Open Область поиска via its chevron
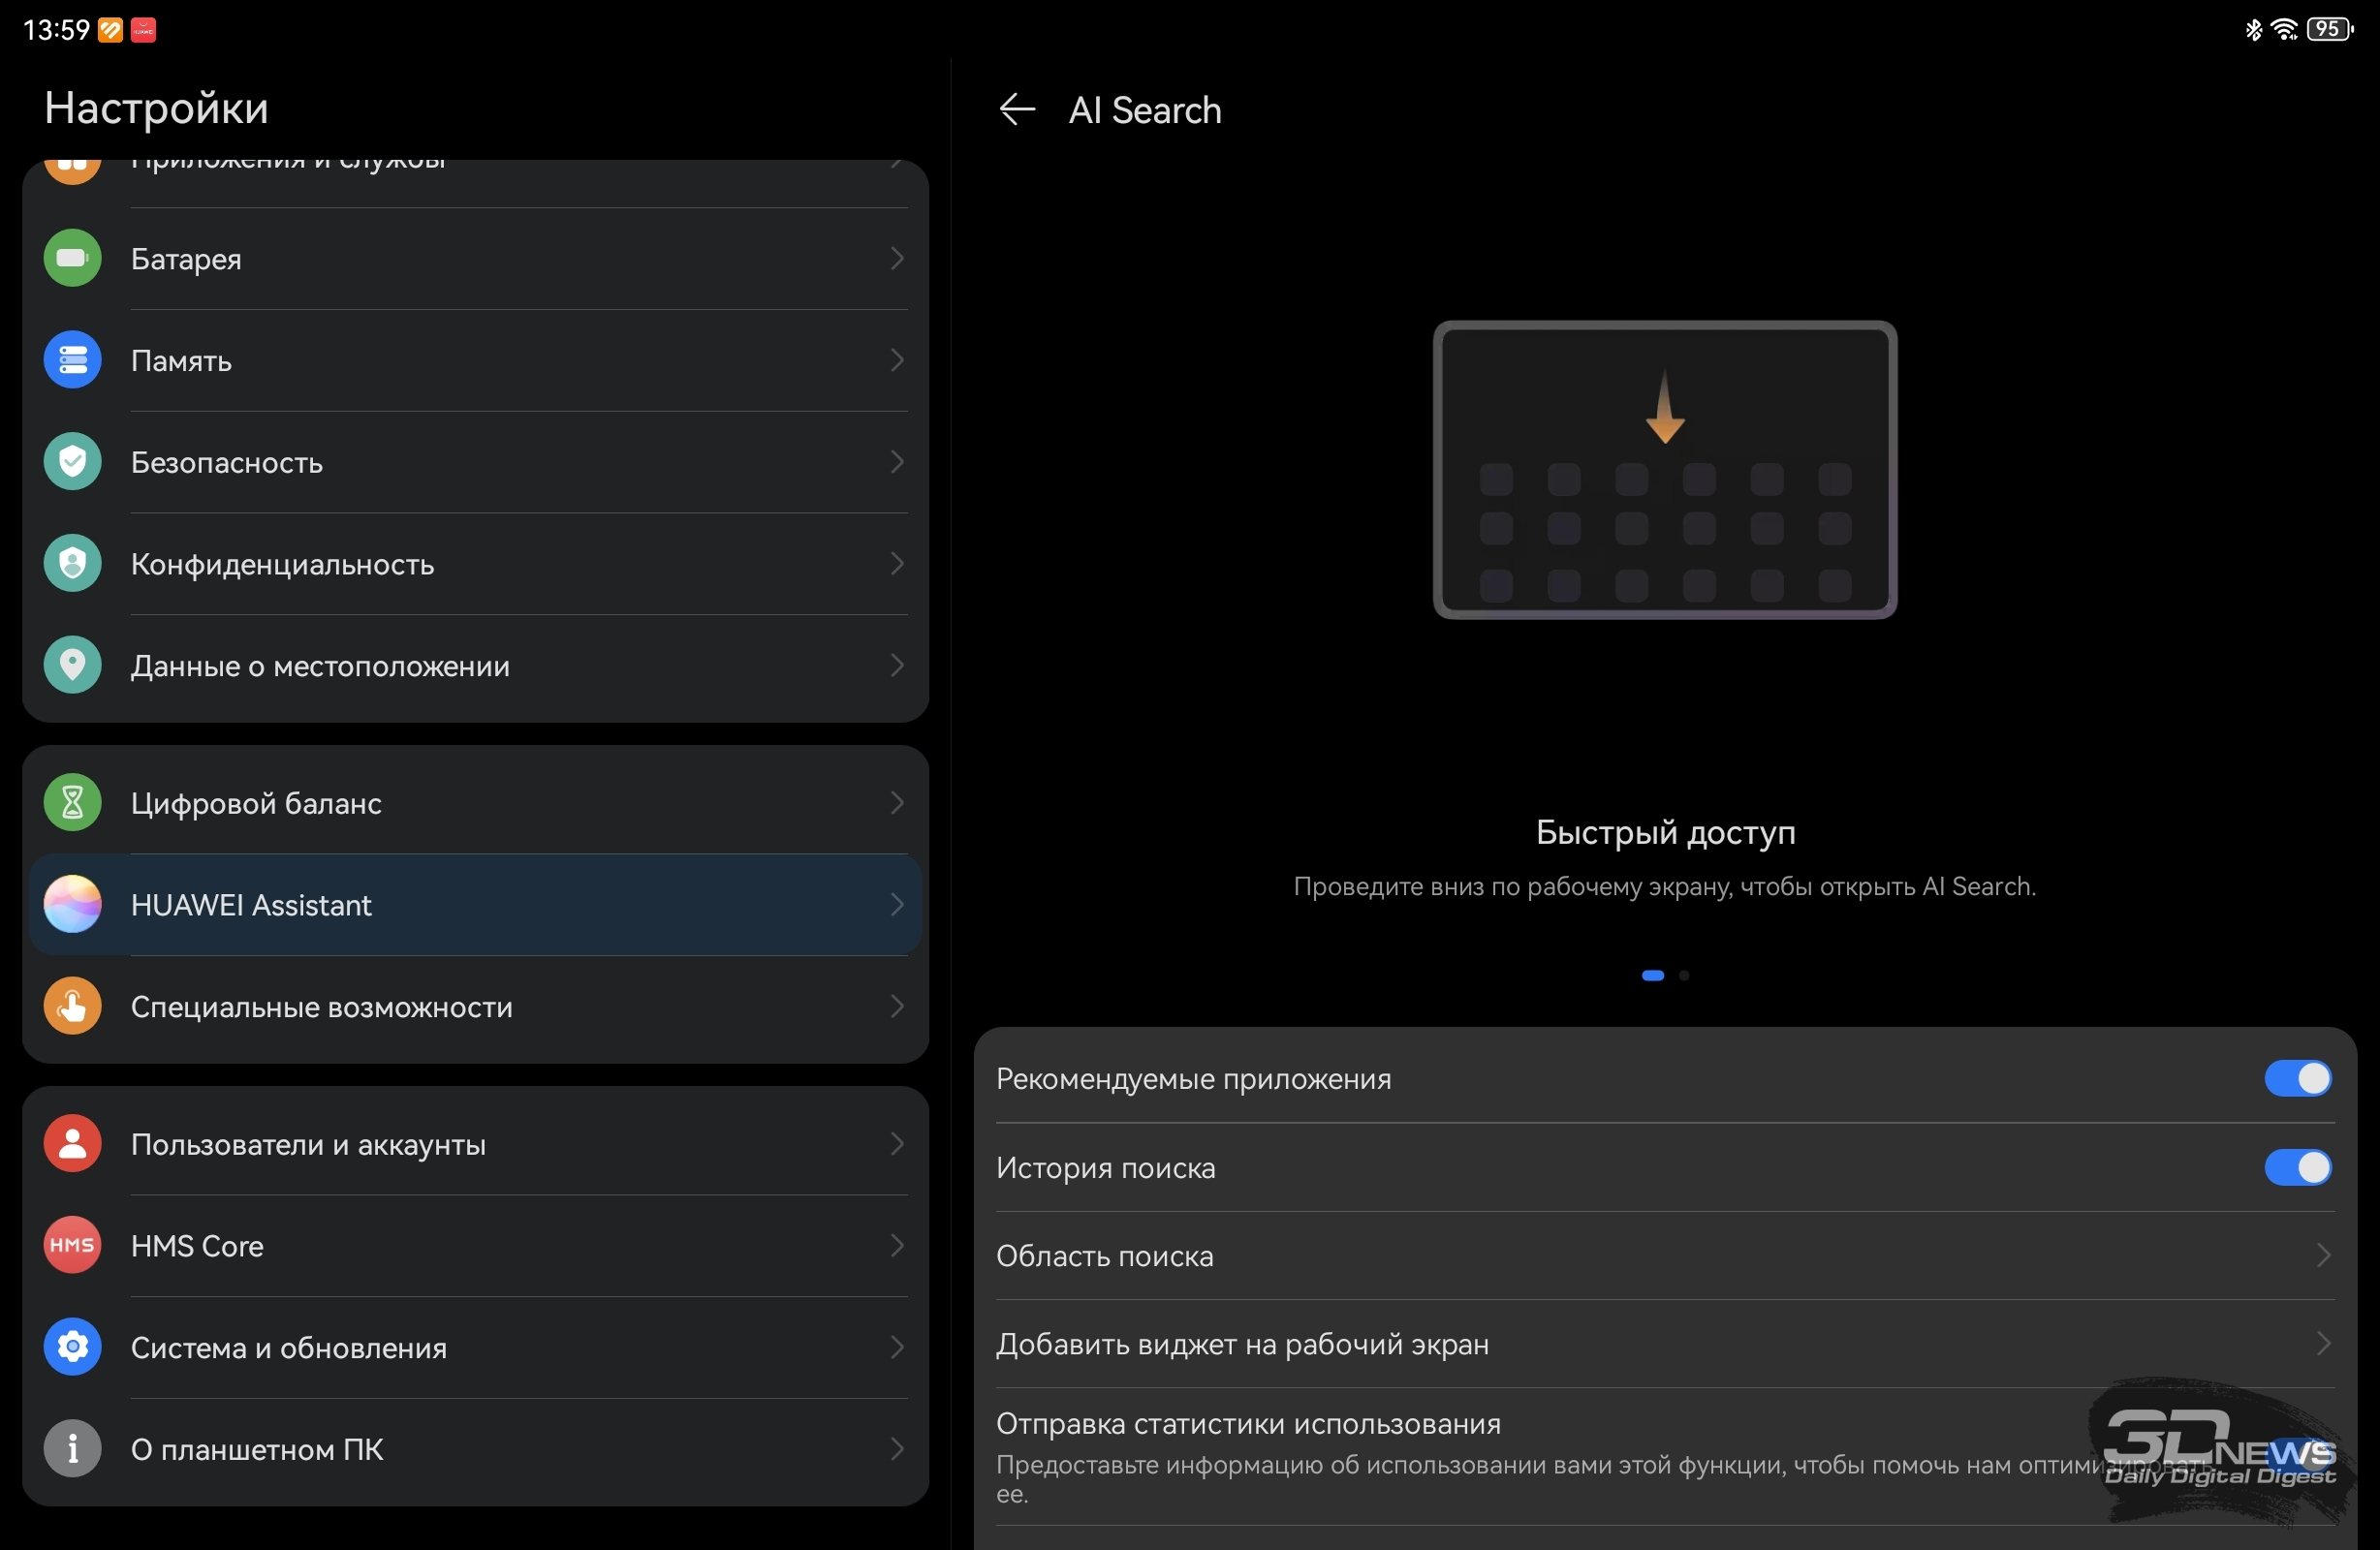 [x=2324, y=1256]
